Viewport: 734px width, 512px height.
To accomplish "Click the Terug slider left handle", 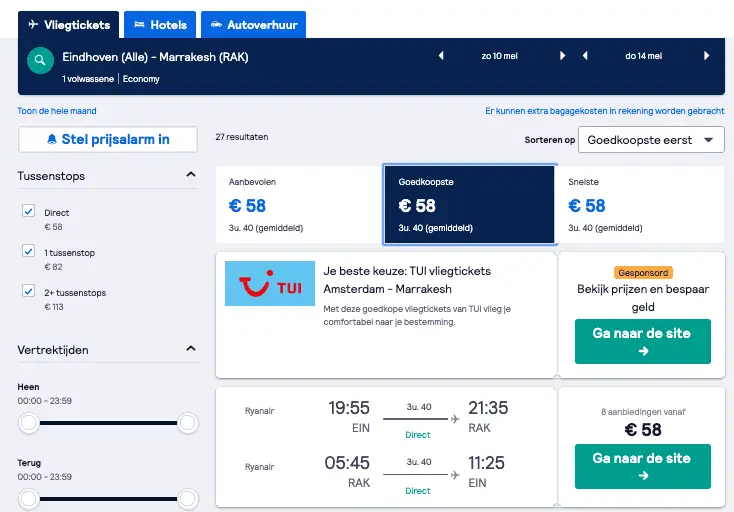I will coord(29,498).
